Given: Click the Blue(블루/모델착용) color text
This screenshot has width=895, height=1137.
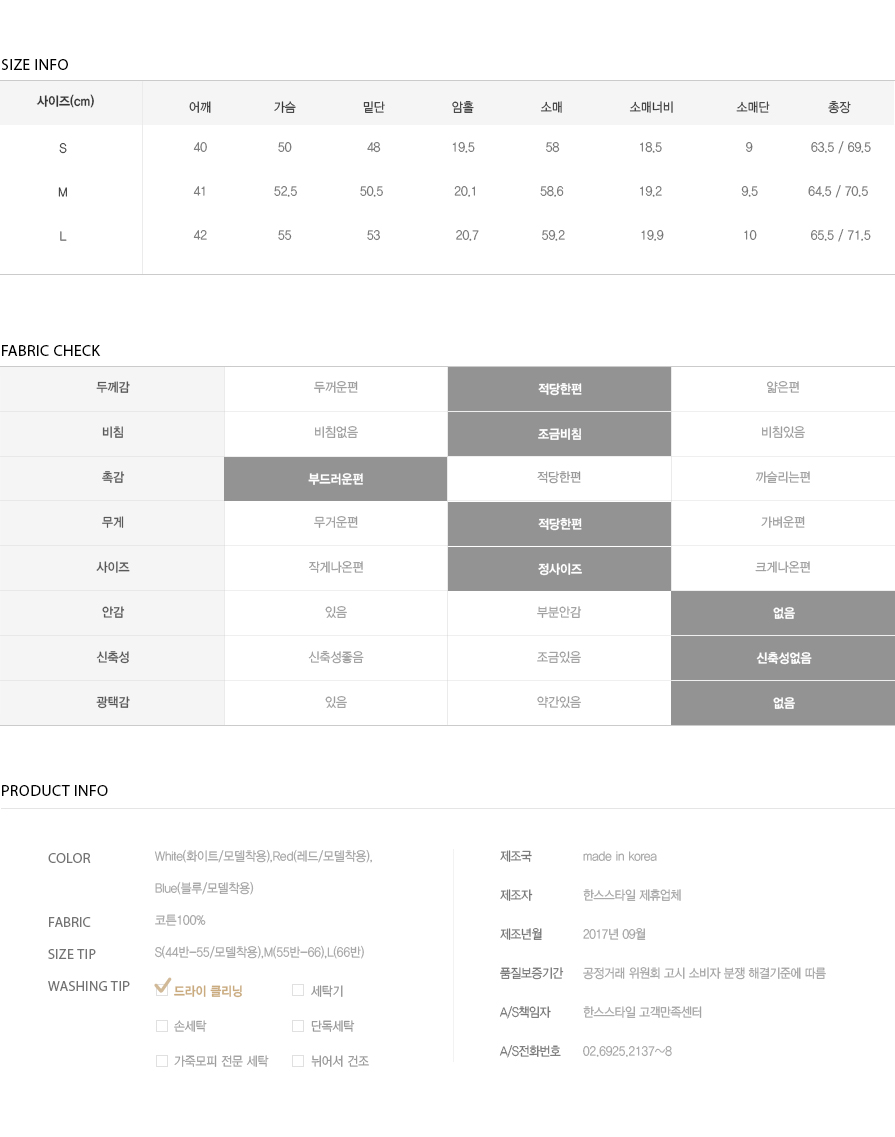Looking at the screenshot, I should [x=204, y=888].
